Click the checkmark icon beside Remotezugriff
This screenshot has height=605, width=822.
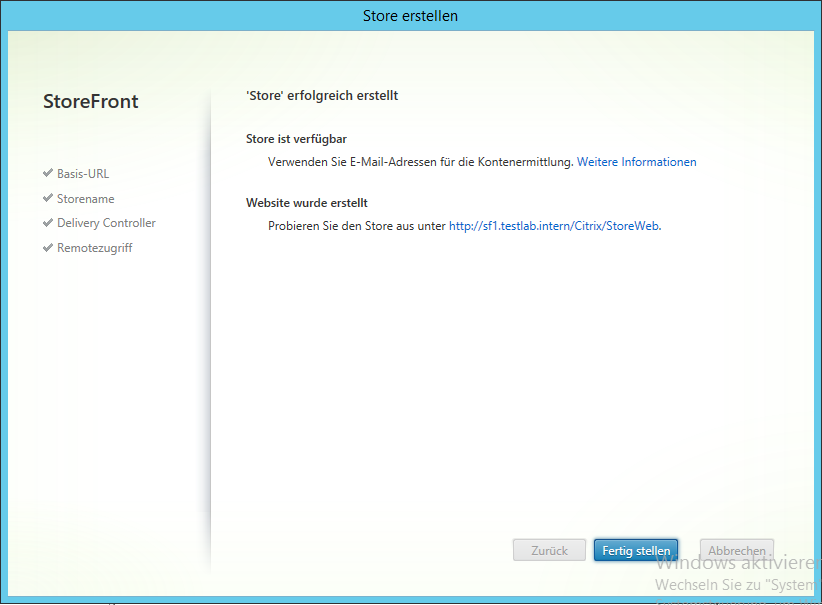(x=48, y=247)
